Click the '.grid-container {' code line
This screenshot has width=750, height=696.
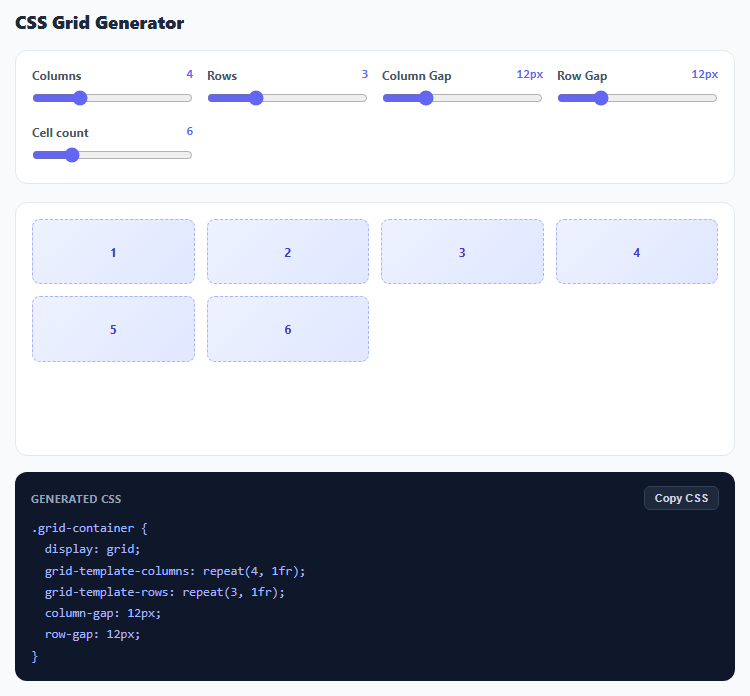click(x=89, y=528)
